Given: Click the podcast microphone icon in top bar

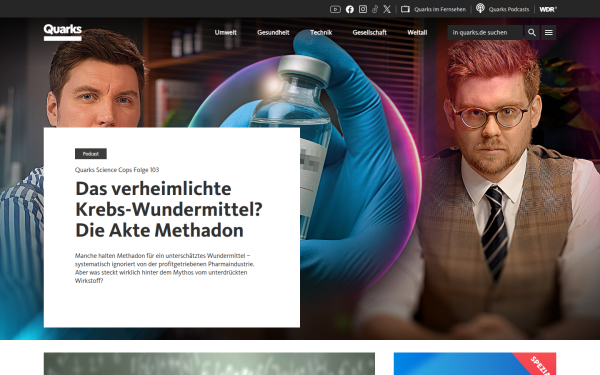Looking at the screenshot, I should (480, 8).
